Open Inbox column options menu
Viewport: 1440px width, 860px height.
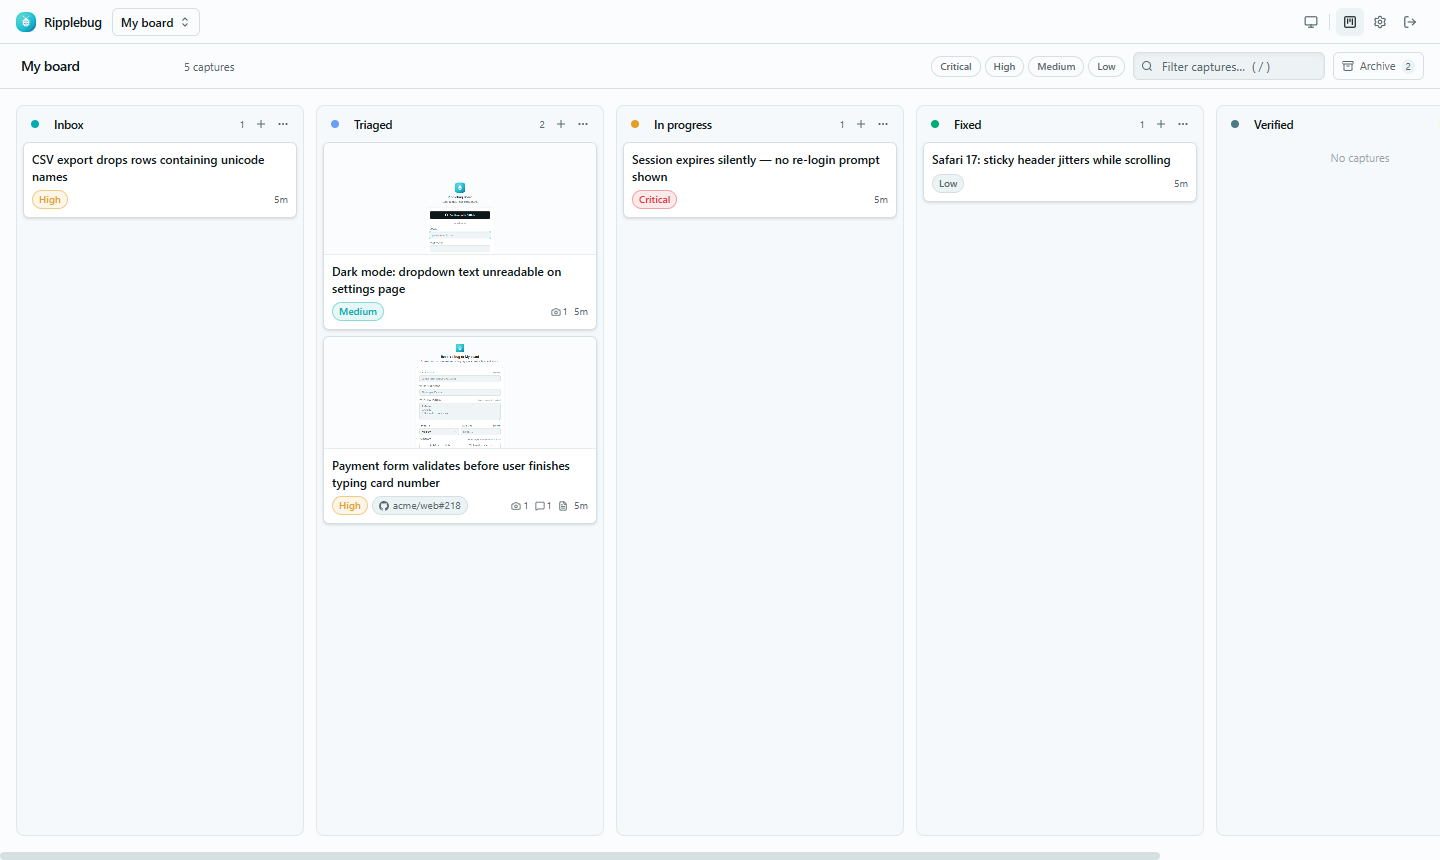(283, 124)
